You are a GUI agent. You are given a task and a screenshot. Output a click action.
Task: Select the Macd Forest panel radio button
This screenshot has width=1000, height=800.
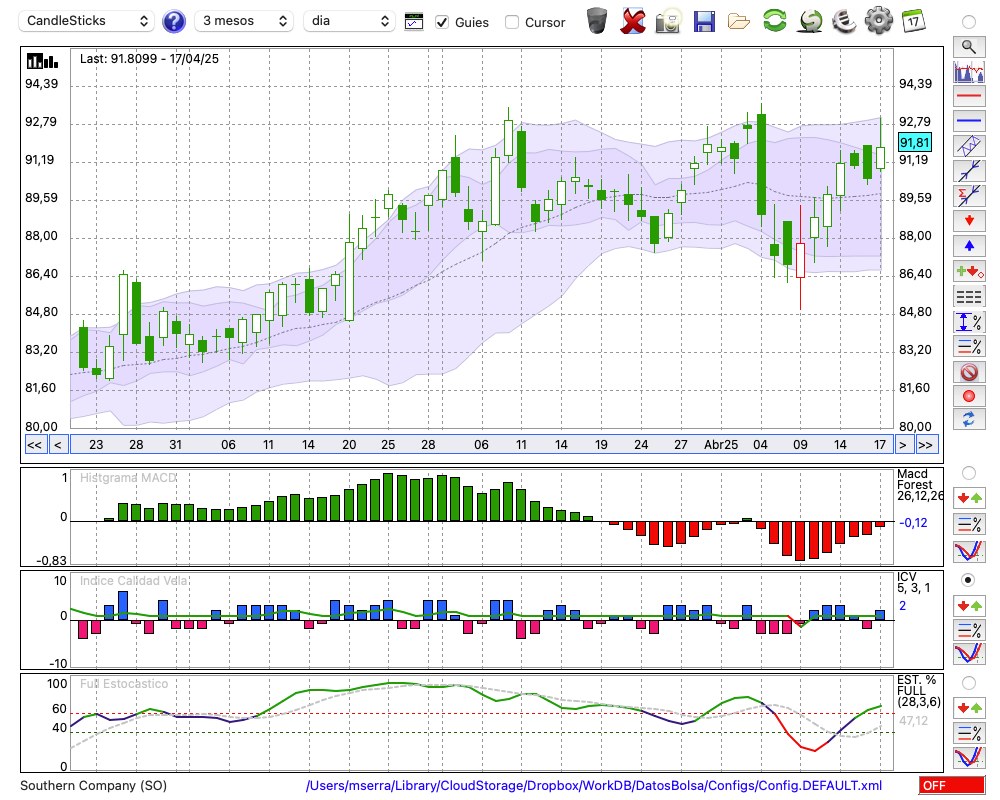click(x=969, y=473)
